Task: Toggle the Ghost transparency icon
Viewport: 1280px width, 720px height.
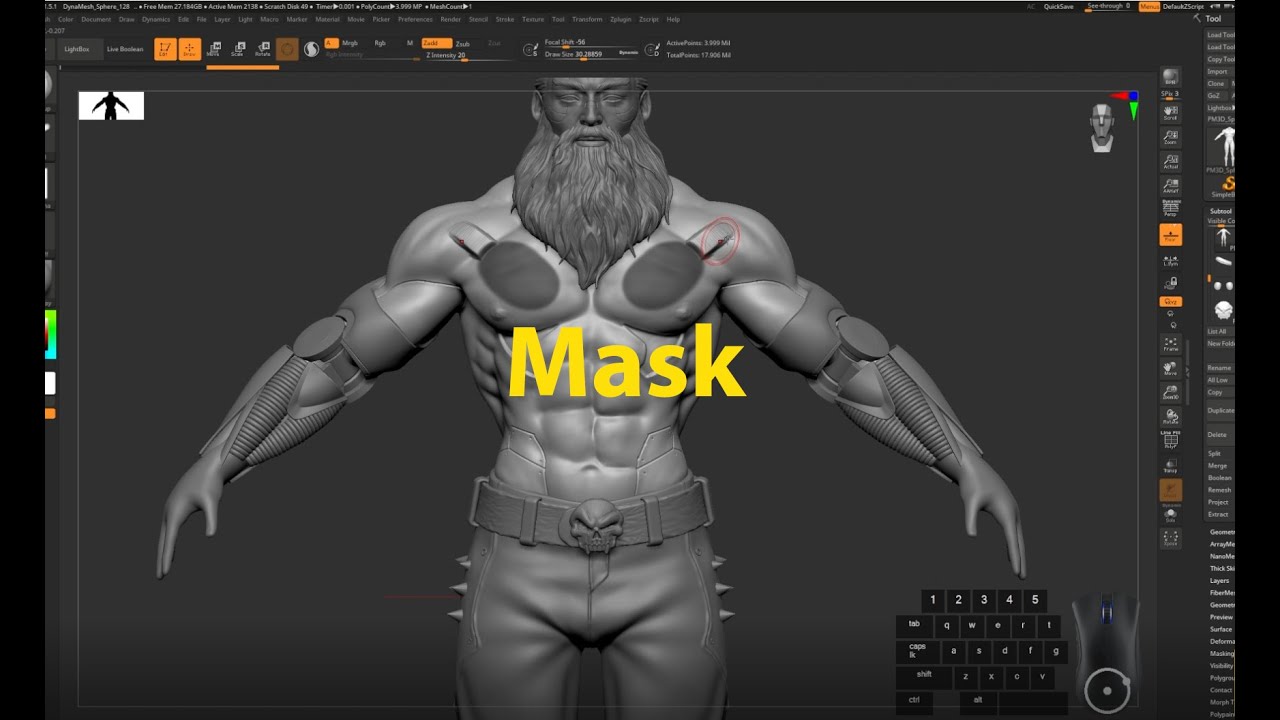Action: click(1170, 490)
